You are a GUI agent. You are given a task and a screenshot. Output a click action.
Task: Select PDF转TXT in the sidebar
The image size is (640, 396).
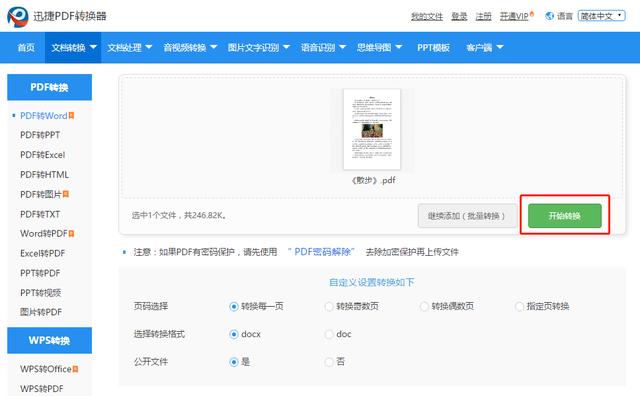coord(40,214)
